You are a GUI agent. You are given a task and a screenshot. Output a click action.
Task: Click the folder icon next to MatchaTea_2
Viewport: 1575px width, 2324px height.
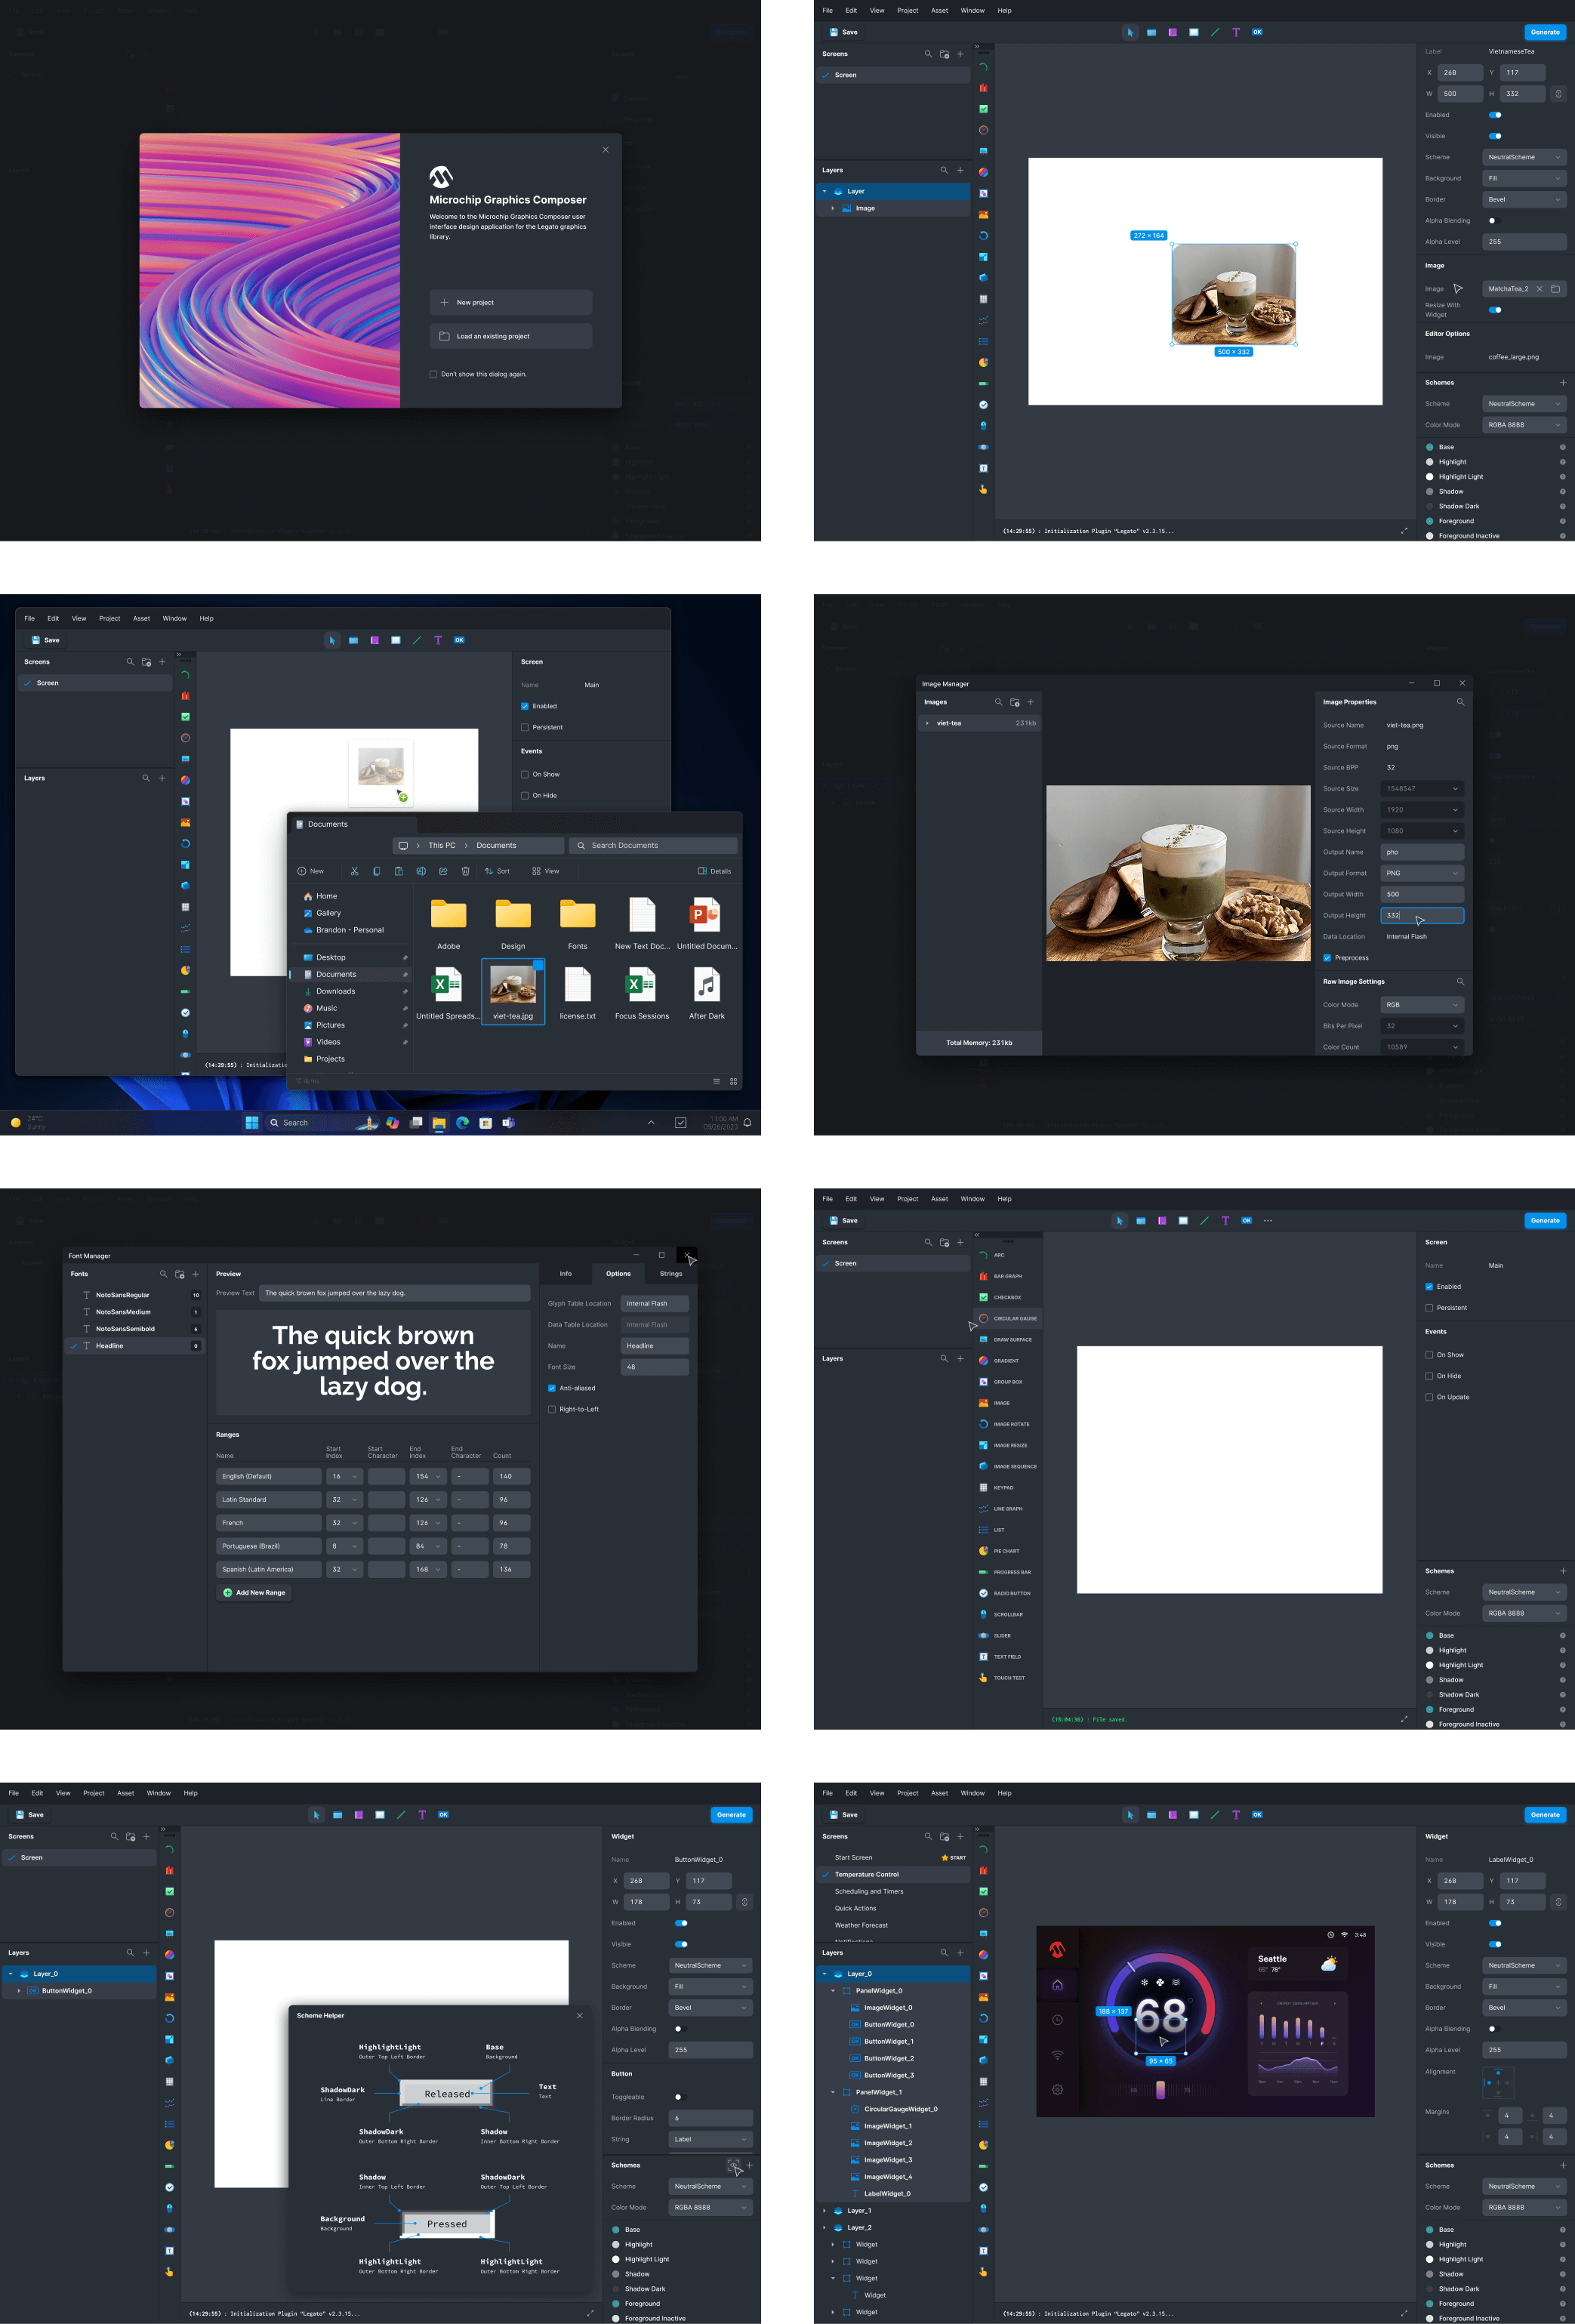click(x=1555, y=289)
